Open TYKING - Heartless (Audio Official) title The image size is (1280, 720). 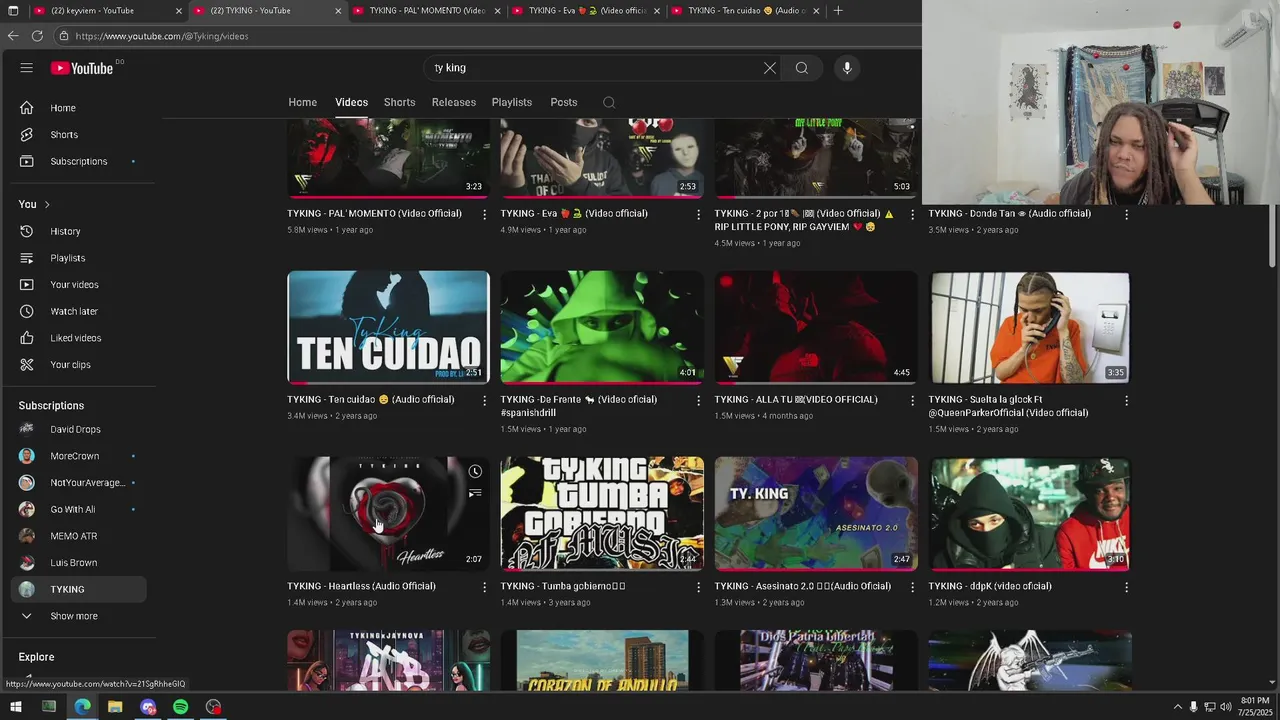[x=361, y=586]
